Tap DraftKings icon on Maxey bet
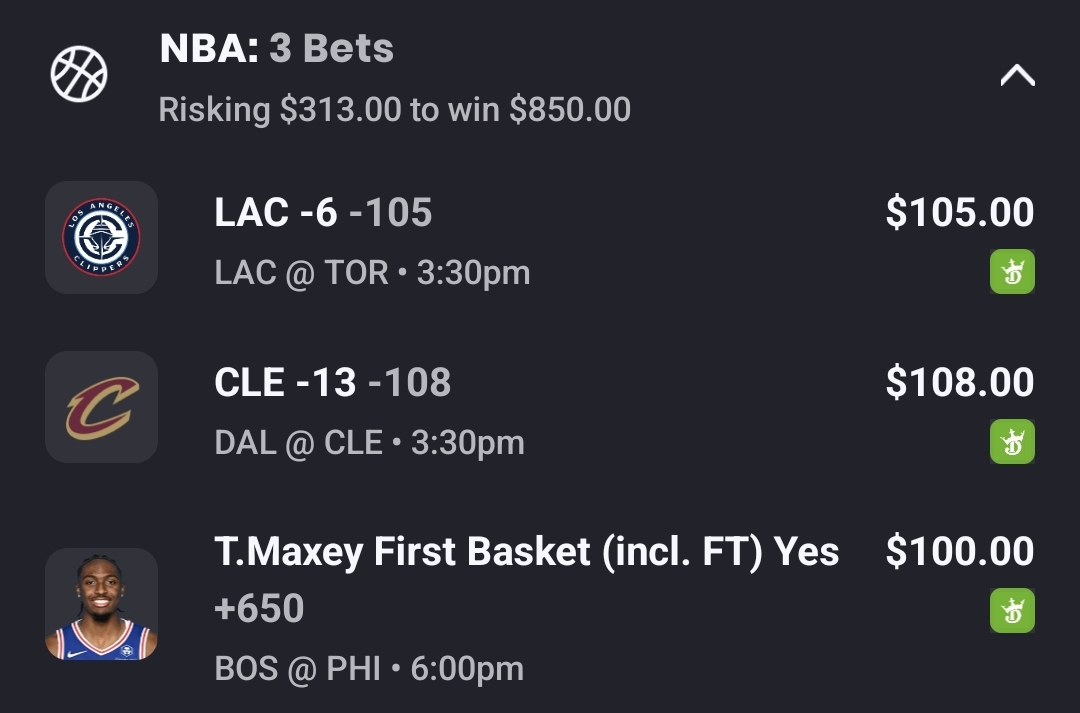Screen dimensions: 1080x713 (x=1012, y=611)
